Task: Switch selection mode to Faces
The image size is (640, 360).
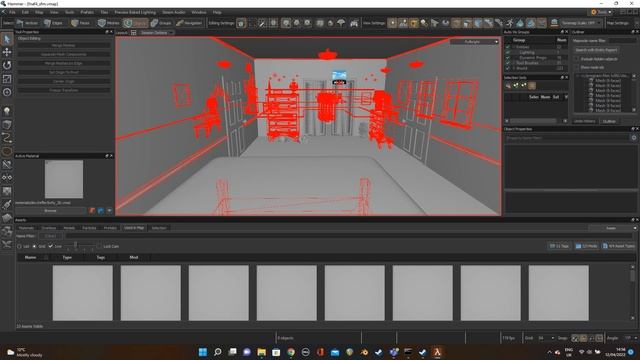Action: tap(80, 23)
